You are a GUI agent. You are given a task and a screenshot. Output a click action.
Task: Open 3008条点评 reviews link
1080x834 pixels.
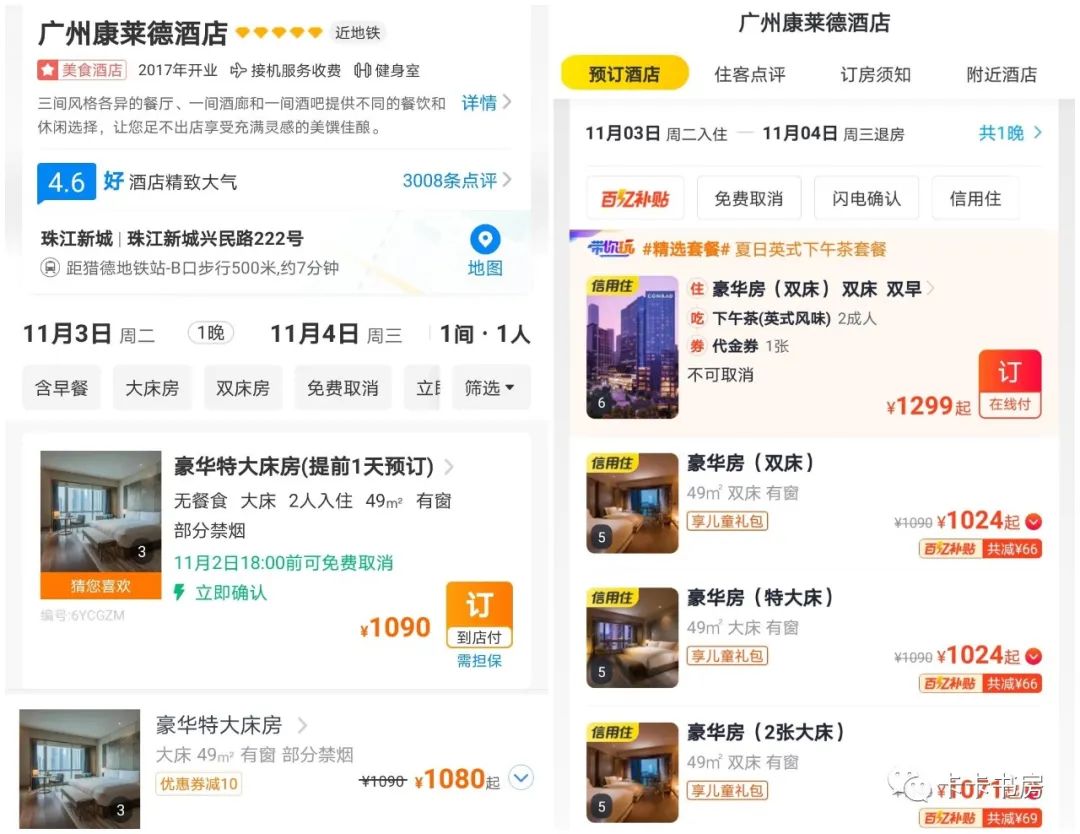(457, 180)
